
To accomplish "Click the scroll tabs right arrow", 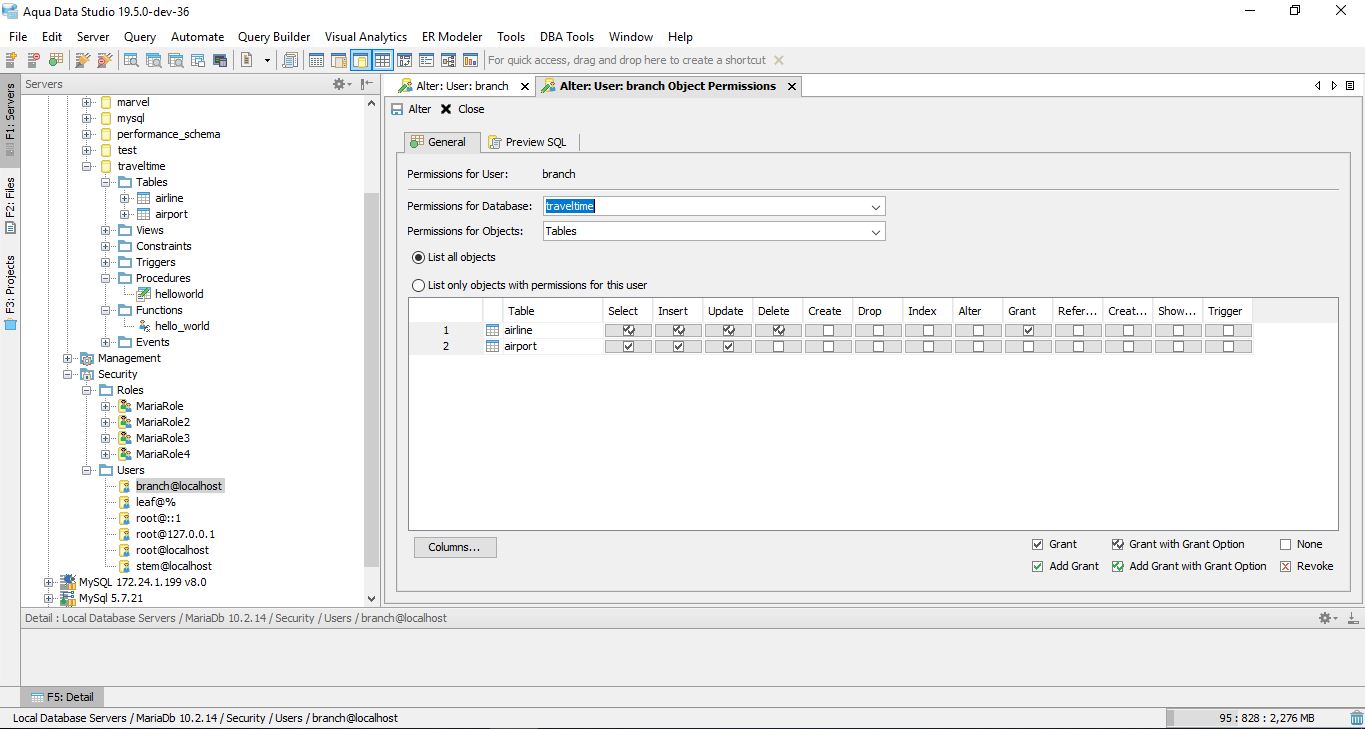I will 1334,86.
